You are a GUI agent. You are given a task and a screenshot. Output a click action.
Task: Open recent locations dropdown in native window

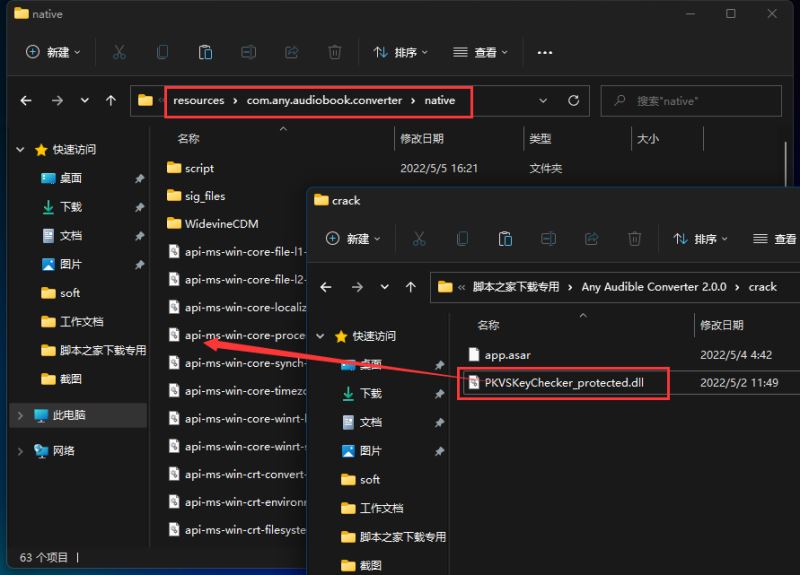point(85,101)
